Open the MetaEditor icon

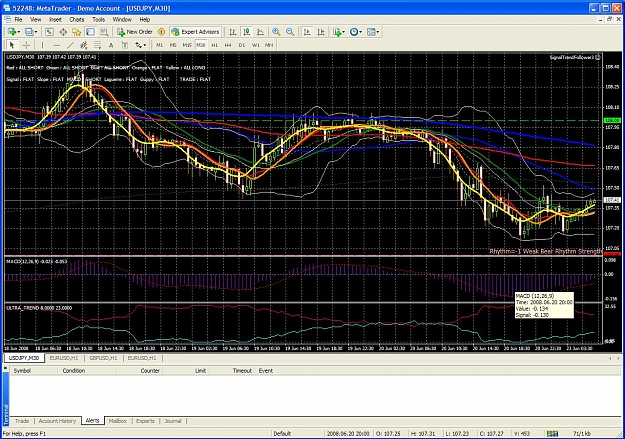point(161,32)
